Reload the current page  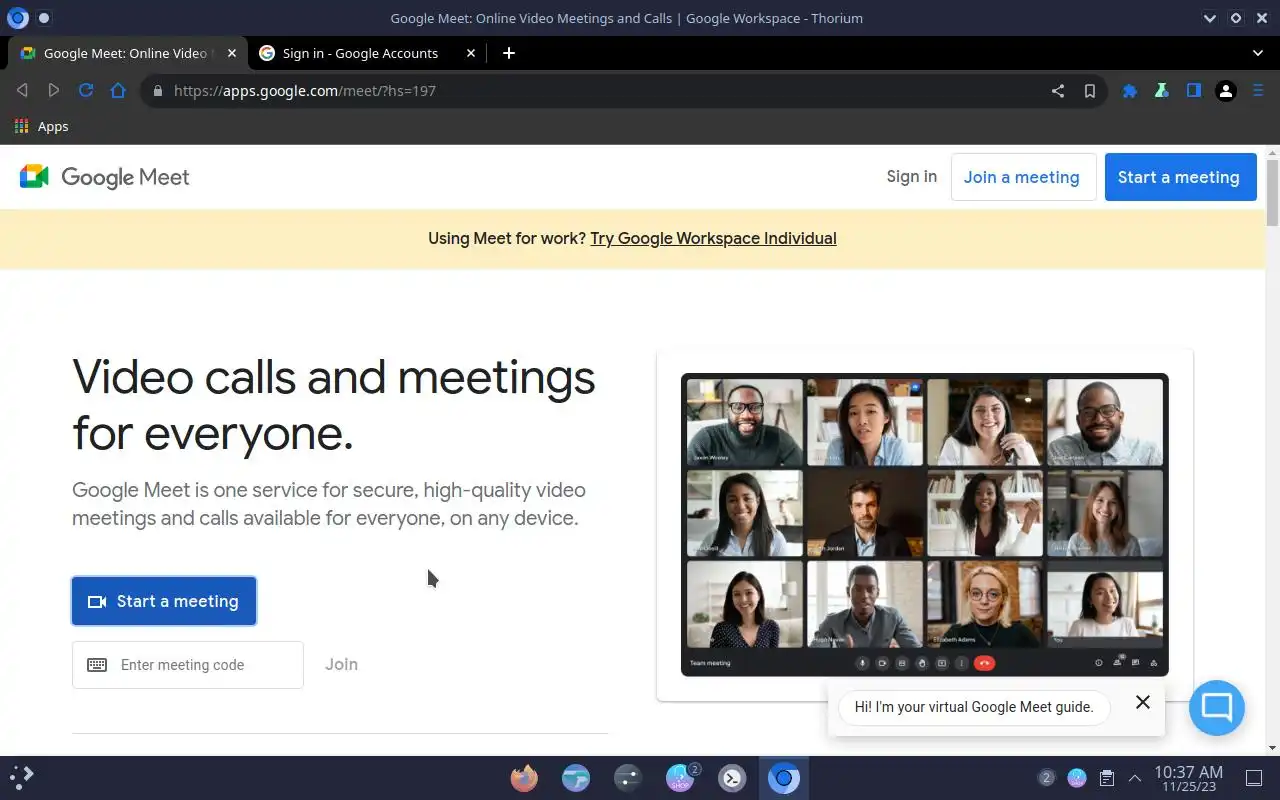(86, 91)
